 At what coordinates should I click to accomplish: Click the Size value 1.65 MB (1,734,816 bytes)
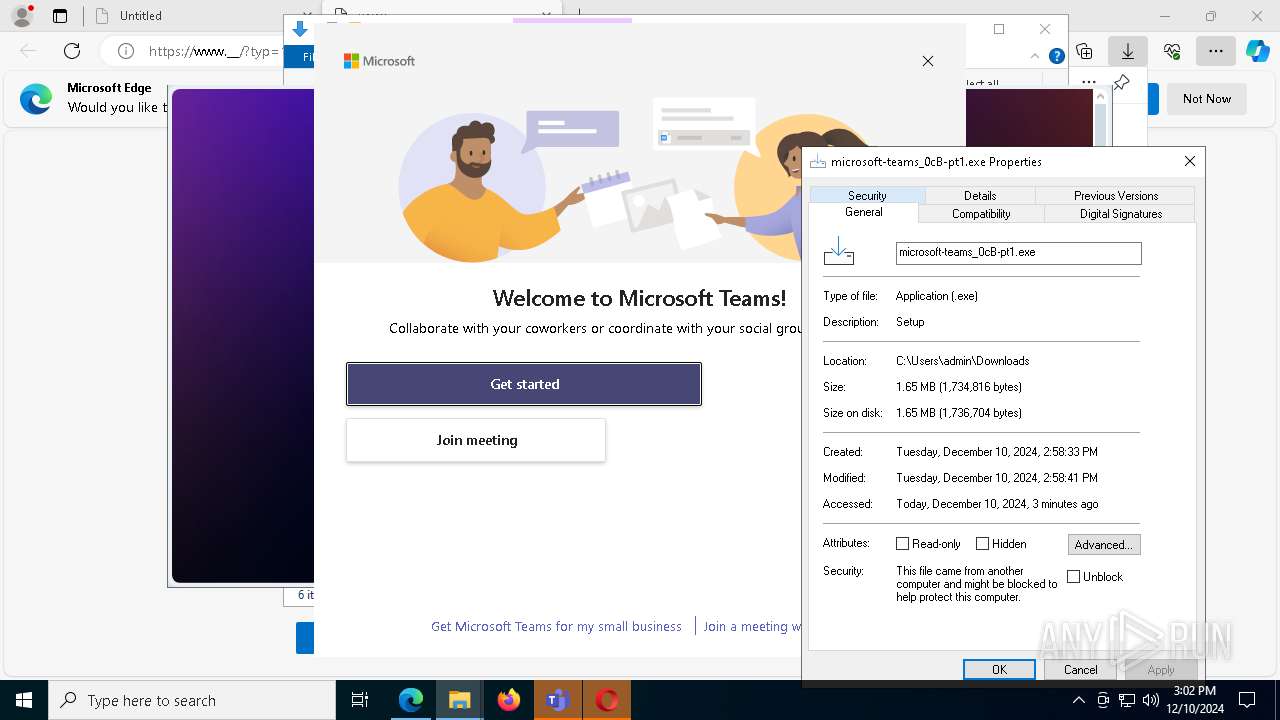click(x=958, y=387)
